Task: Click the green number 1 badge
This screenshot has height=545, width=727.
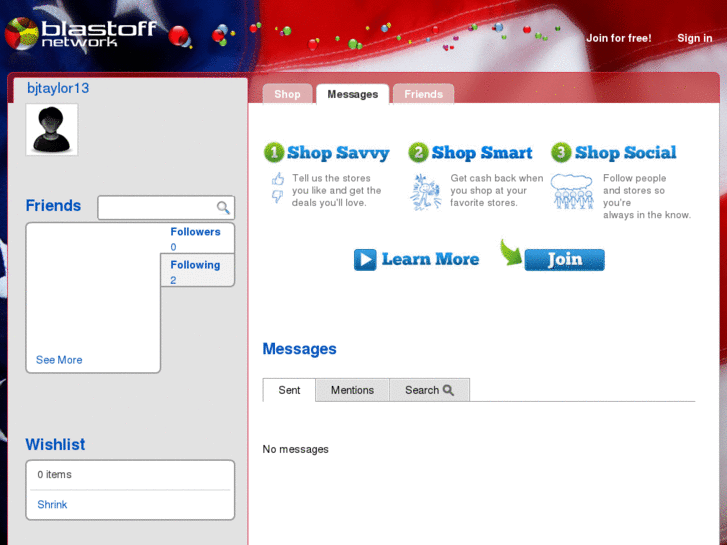Action: [274, 153]
